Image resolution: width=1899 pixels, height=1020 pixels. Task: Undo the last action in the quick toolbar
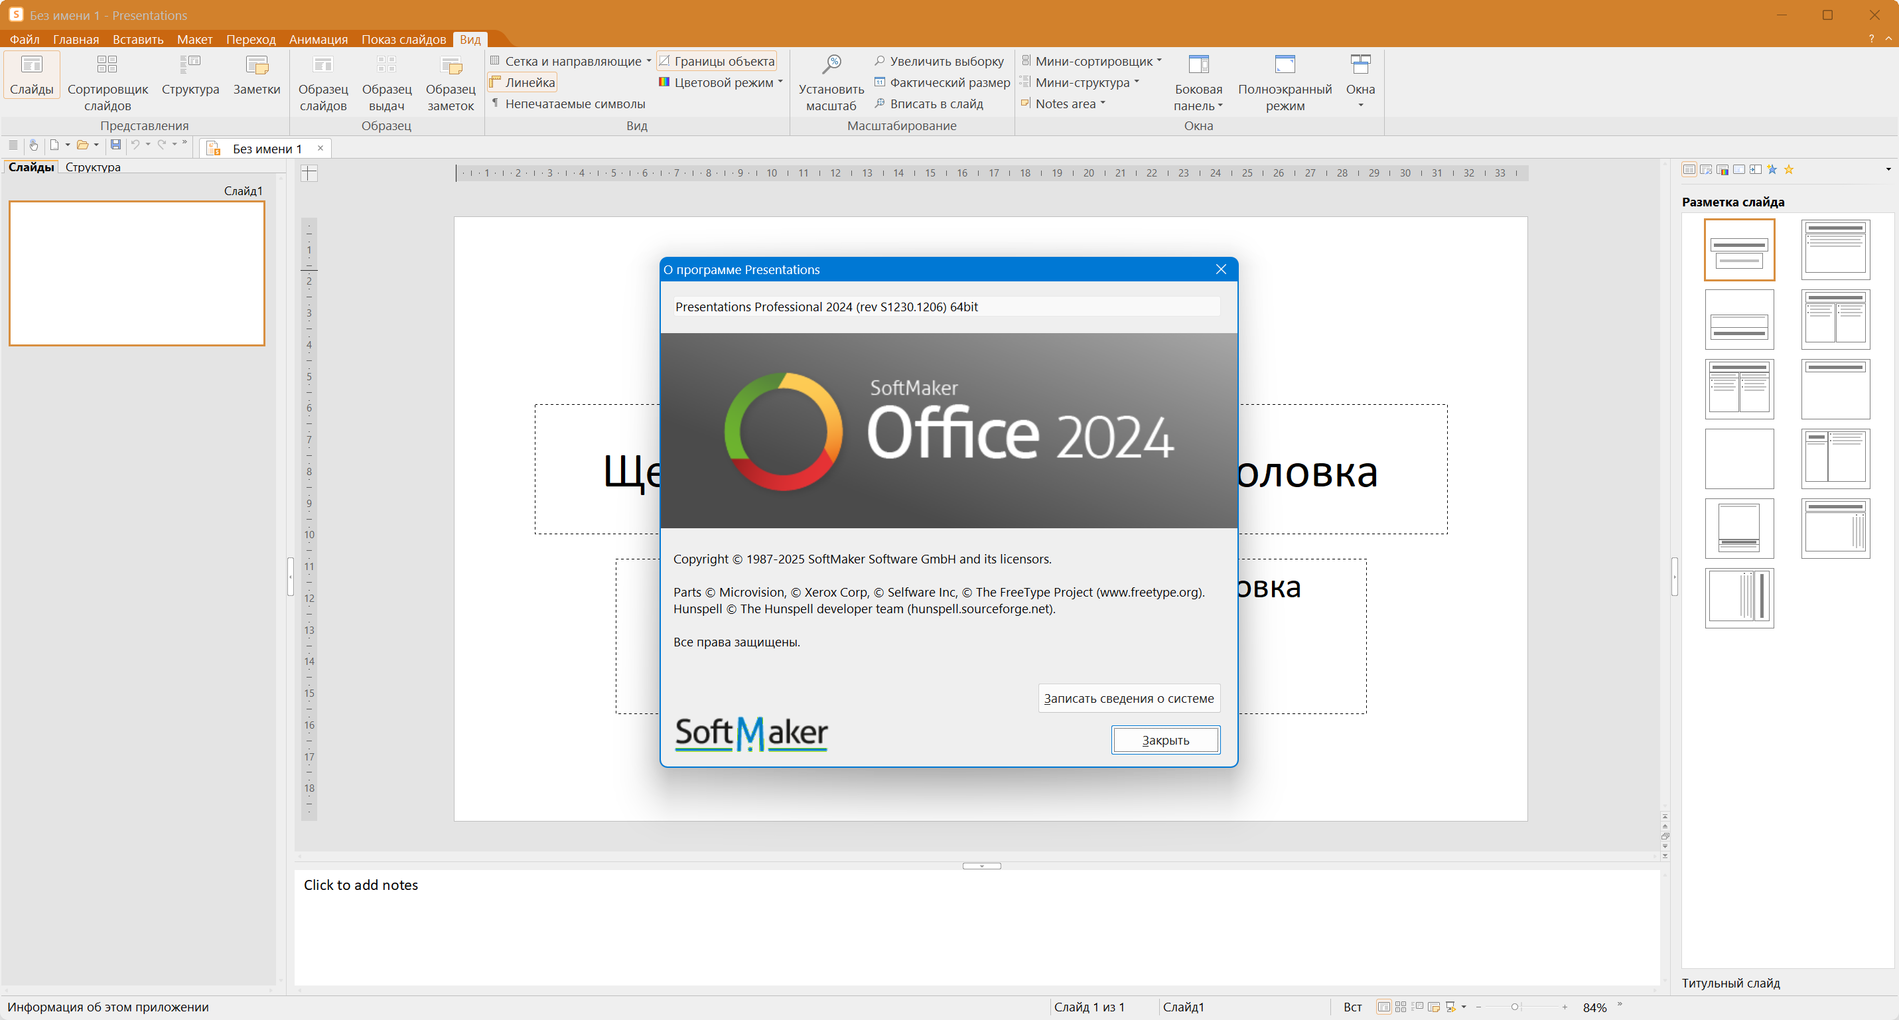(135, 145)
